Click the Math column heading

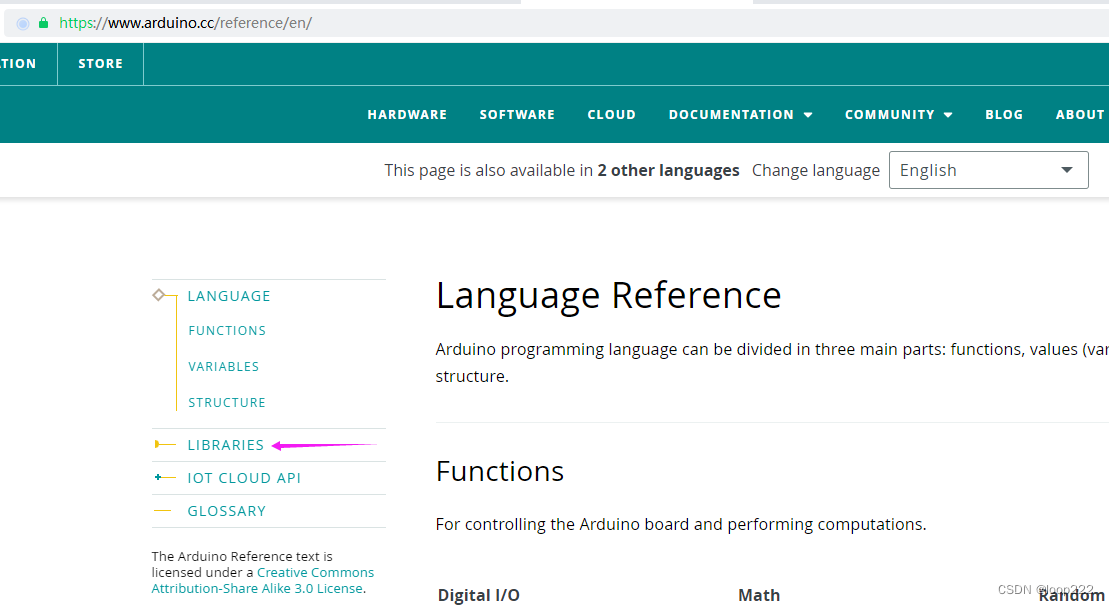click(759, 595)
